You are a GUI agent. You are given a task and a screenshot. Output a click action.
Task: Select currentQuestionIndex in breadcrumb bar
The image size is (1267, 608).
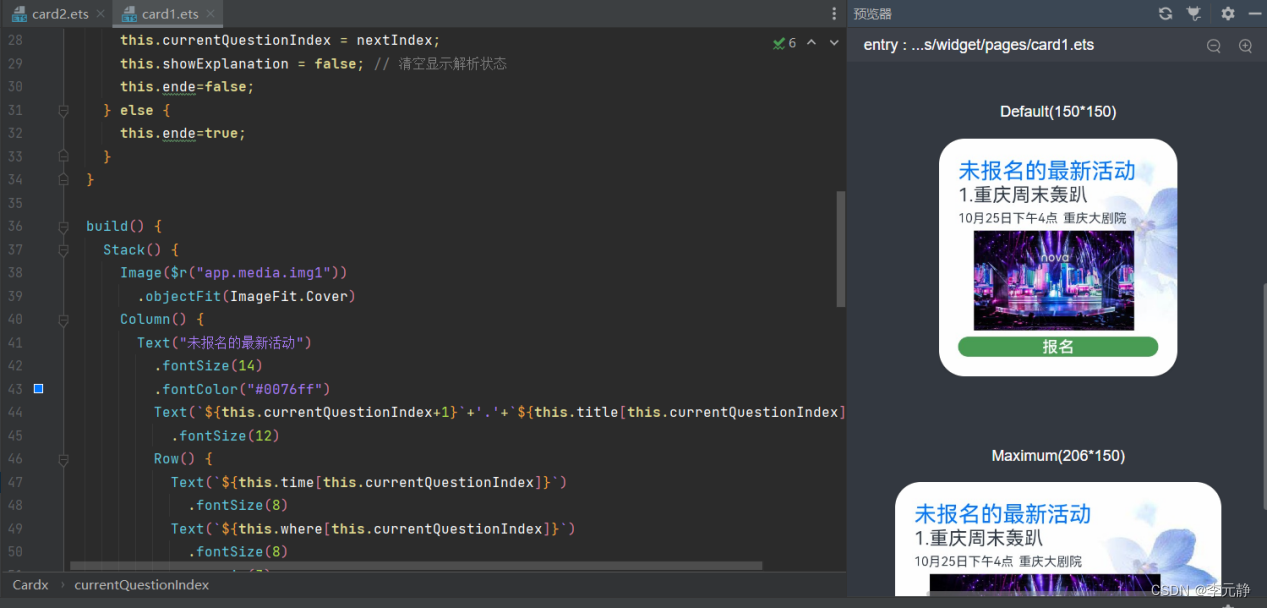pyautogui.click(x=142, y=585)
